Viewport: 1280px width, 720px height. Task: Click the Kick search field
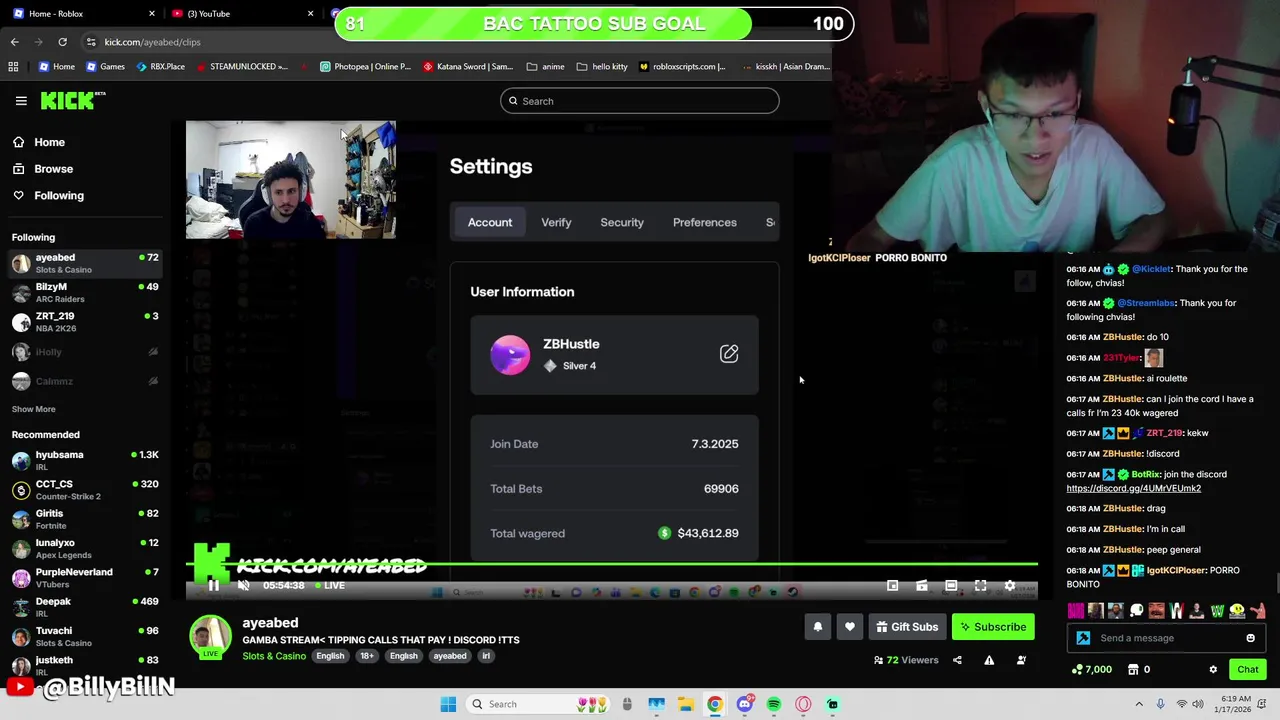[x=639, y=101]
